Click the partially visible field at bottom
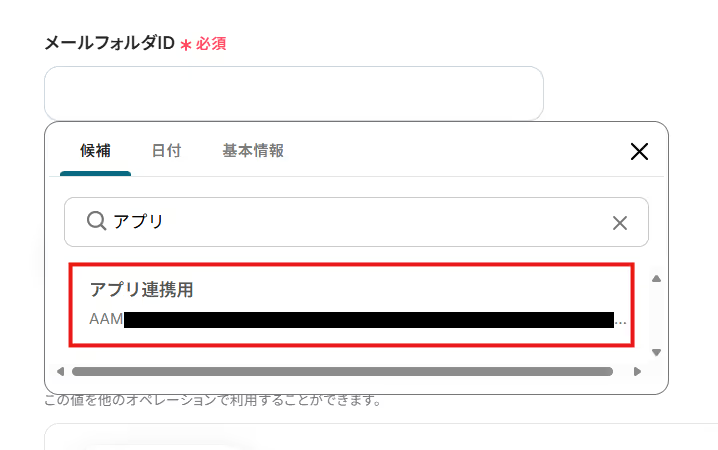This screenshot has width=718, height=450. [380, 438]
